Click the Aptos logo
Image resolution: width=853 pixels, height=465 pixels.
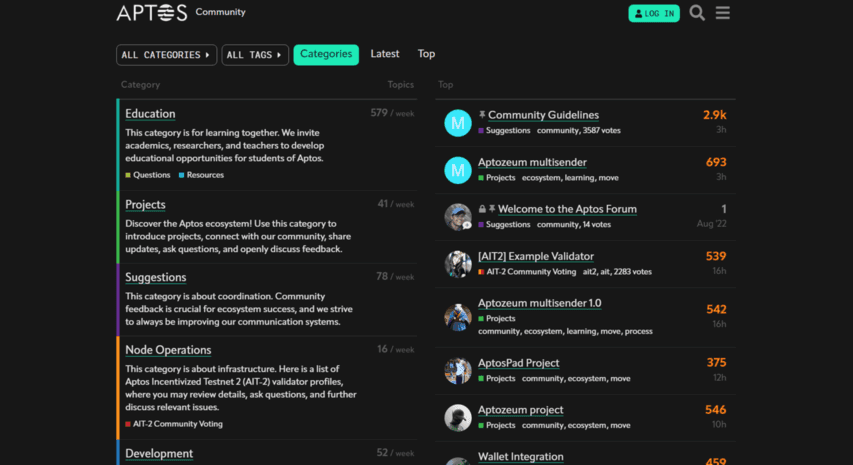(x=152, y=12)
